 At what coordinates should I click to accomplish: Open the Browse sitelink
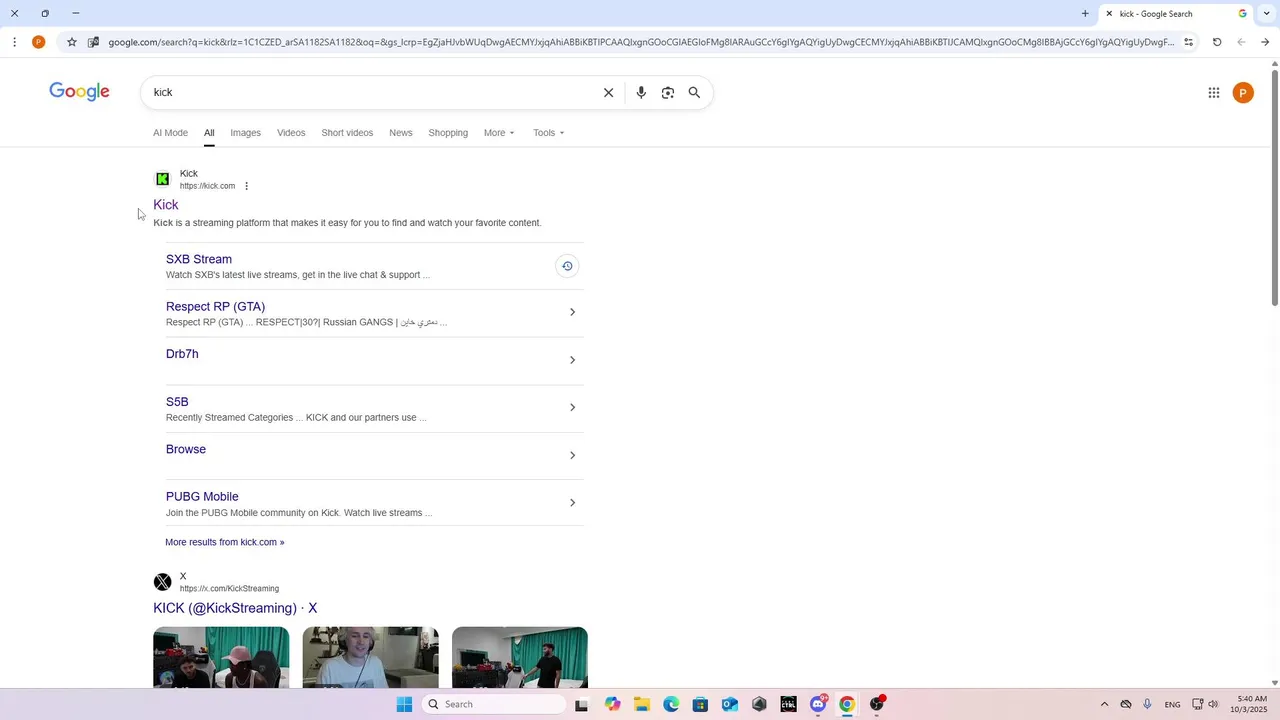pos(186,449)
